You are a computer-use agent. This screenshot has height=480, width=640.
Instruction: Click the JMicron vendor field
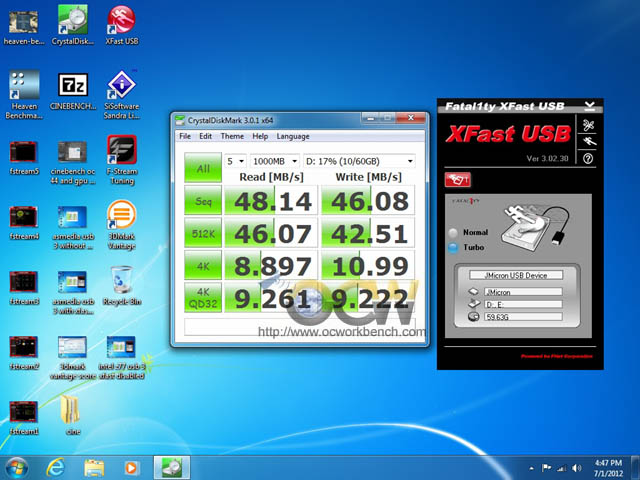click(523, 292)
